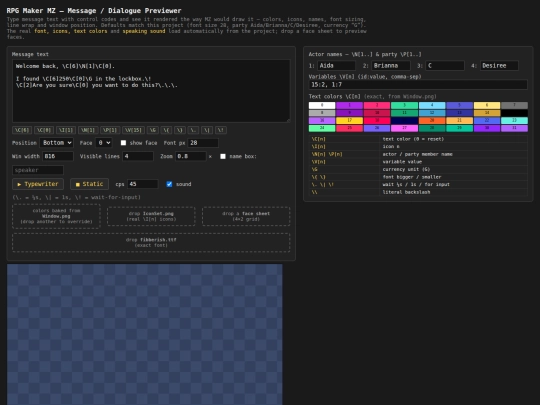This screenshot has height=405, width=540.
Task: Insert the \{ font bigger code
Action: (x=166, y=130)
